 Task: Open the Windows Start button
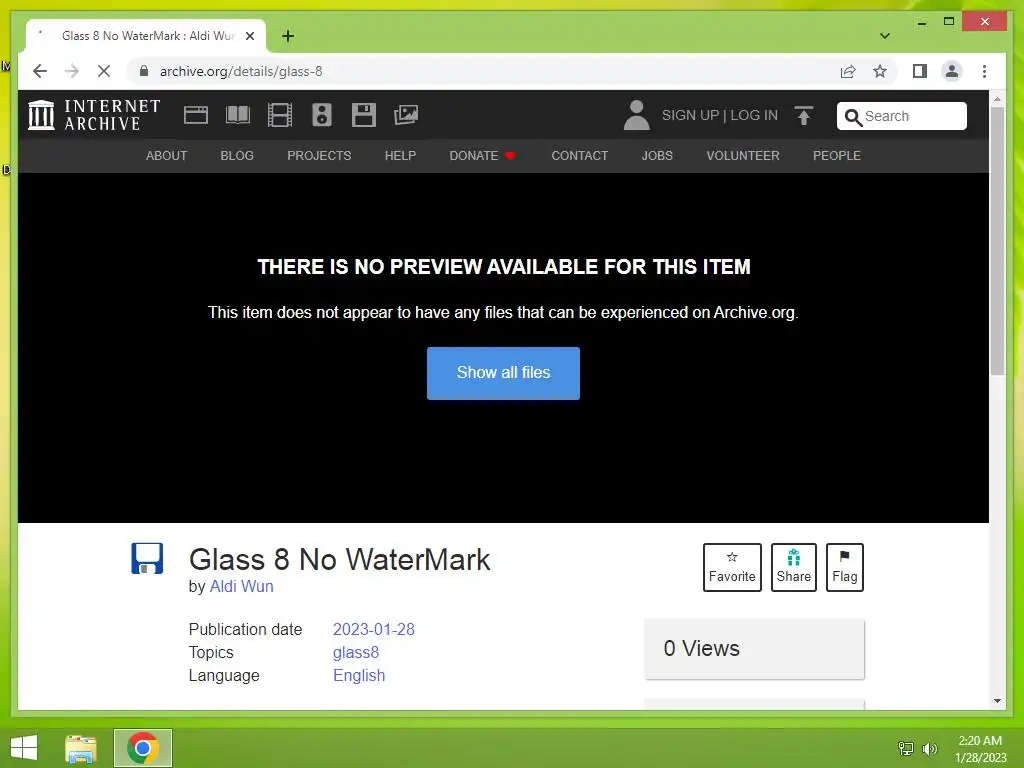(x=24, y=748)
